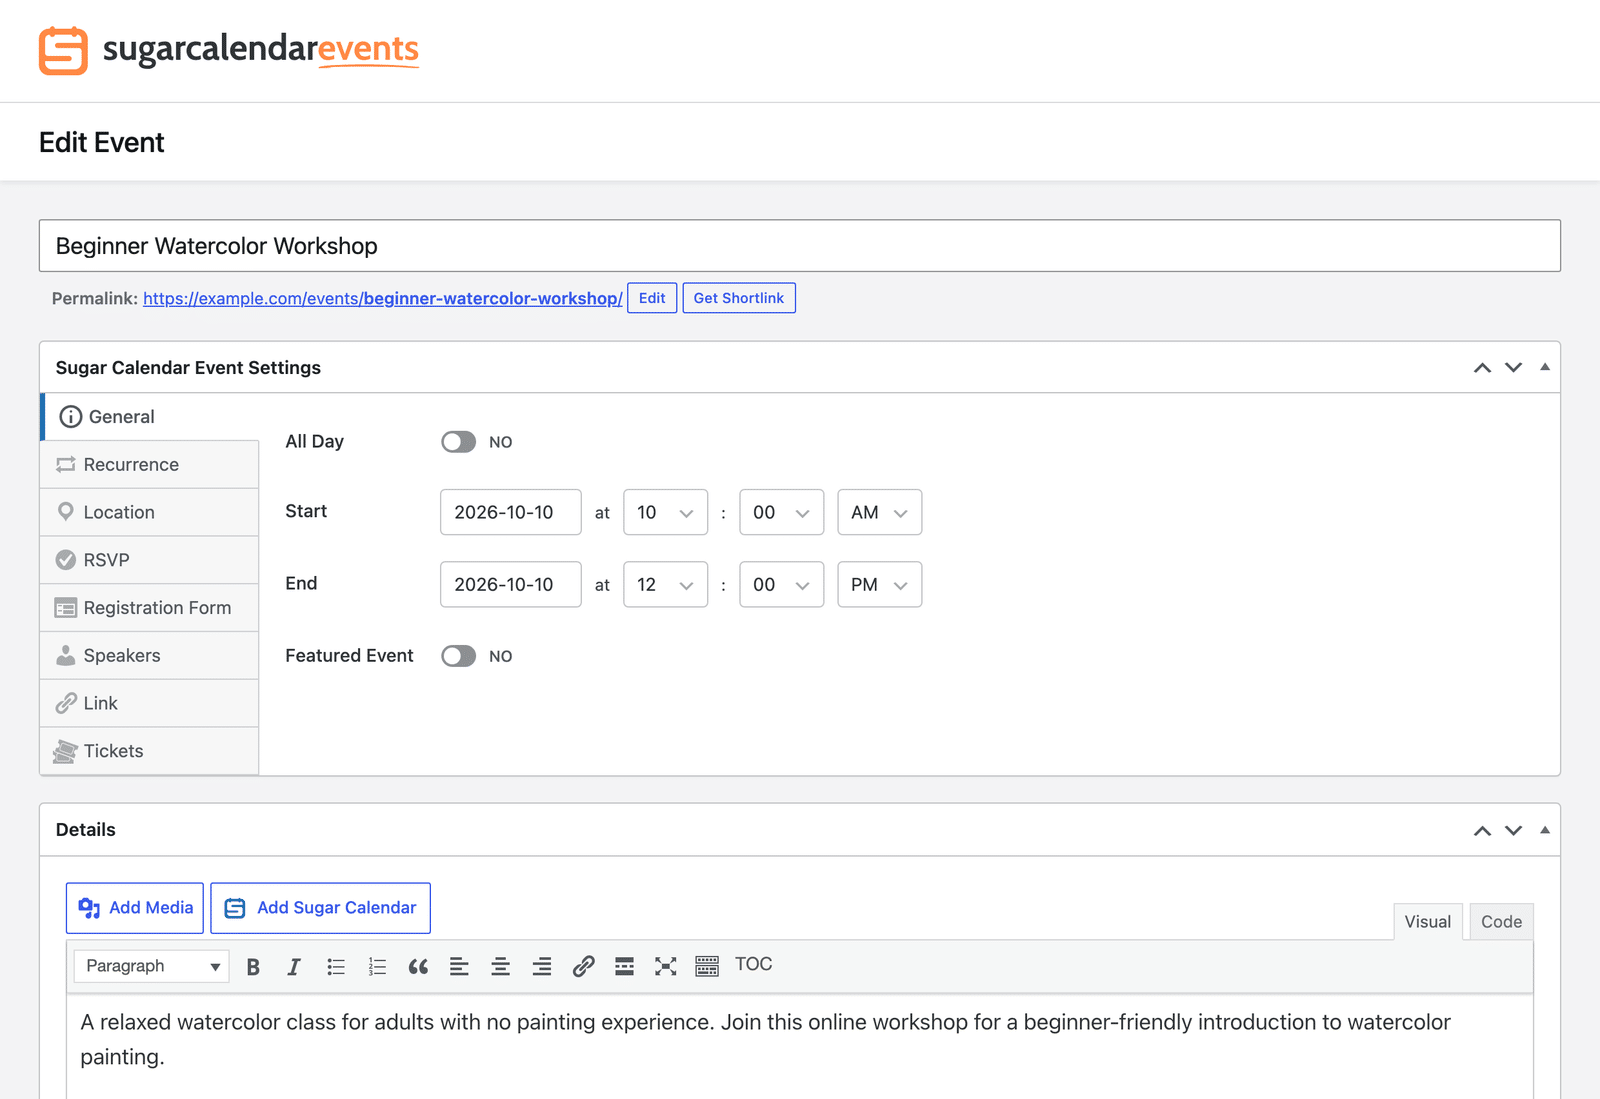
Task: Move Details panel down
Action: pos(1514,830)
